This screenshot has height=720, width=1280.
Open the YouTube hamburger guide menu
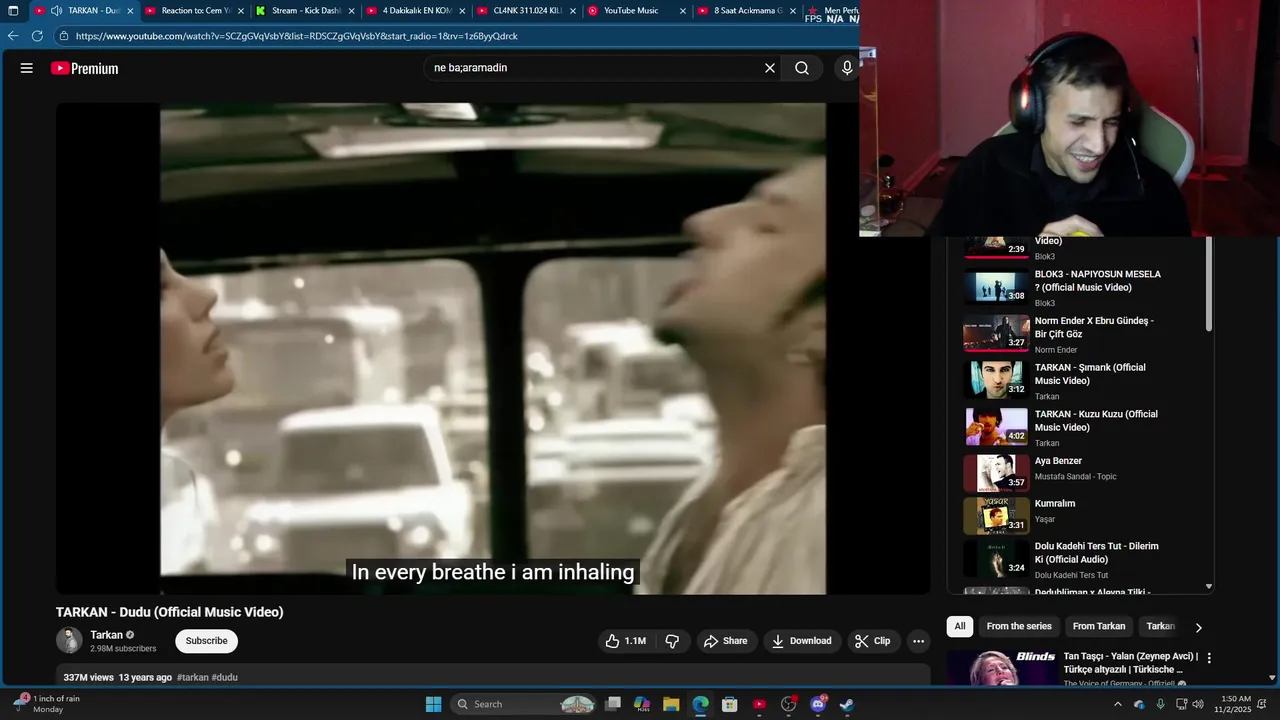point(27,68)
